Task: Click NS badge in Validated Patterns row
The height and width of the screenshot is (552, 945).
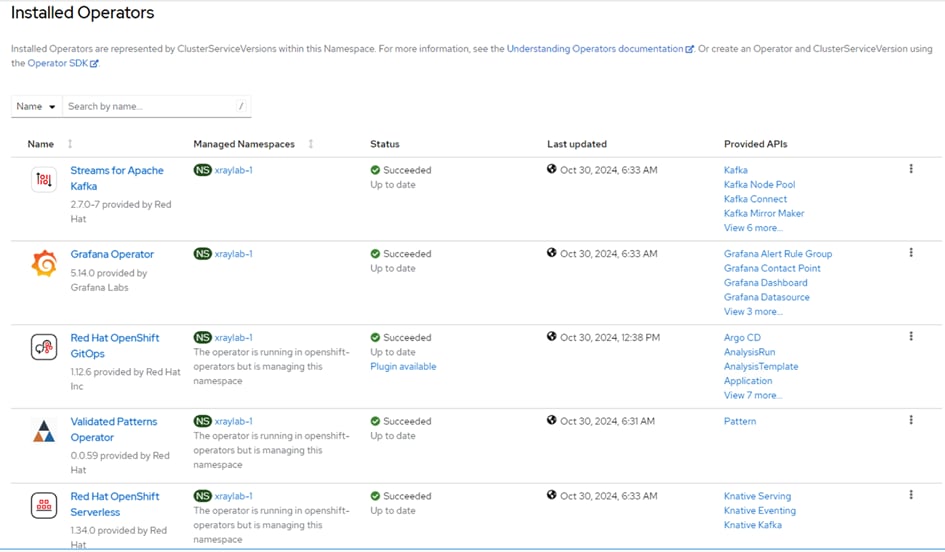Action: click(202, 421)
